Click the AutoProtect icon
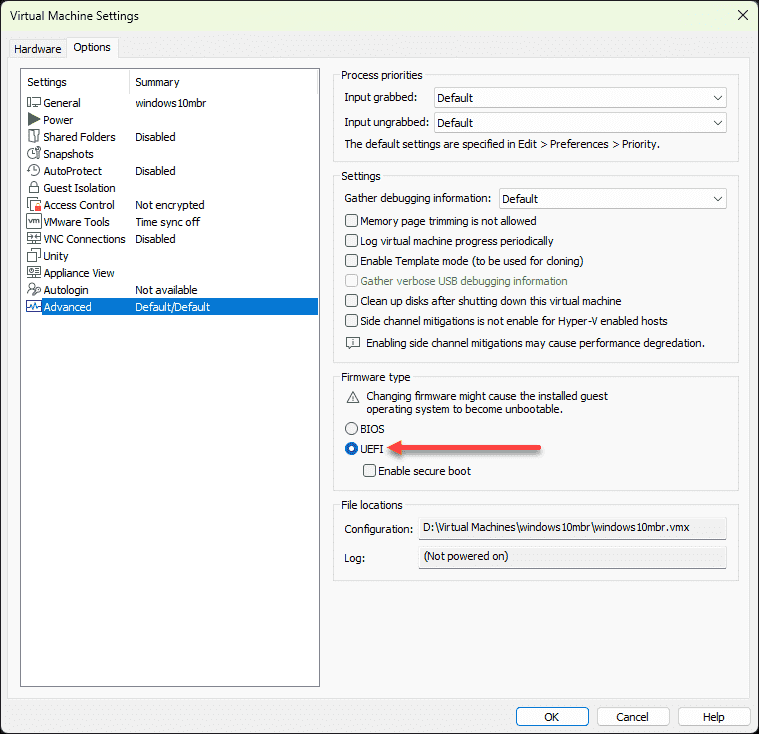This screenshot has width=759, height=734. tap(34, 170)
